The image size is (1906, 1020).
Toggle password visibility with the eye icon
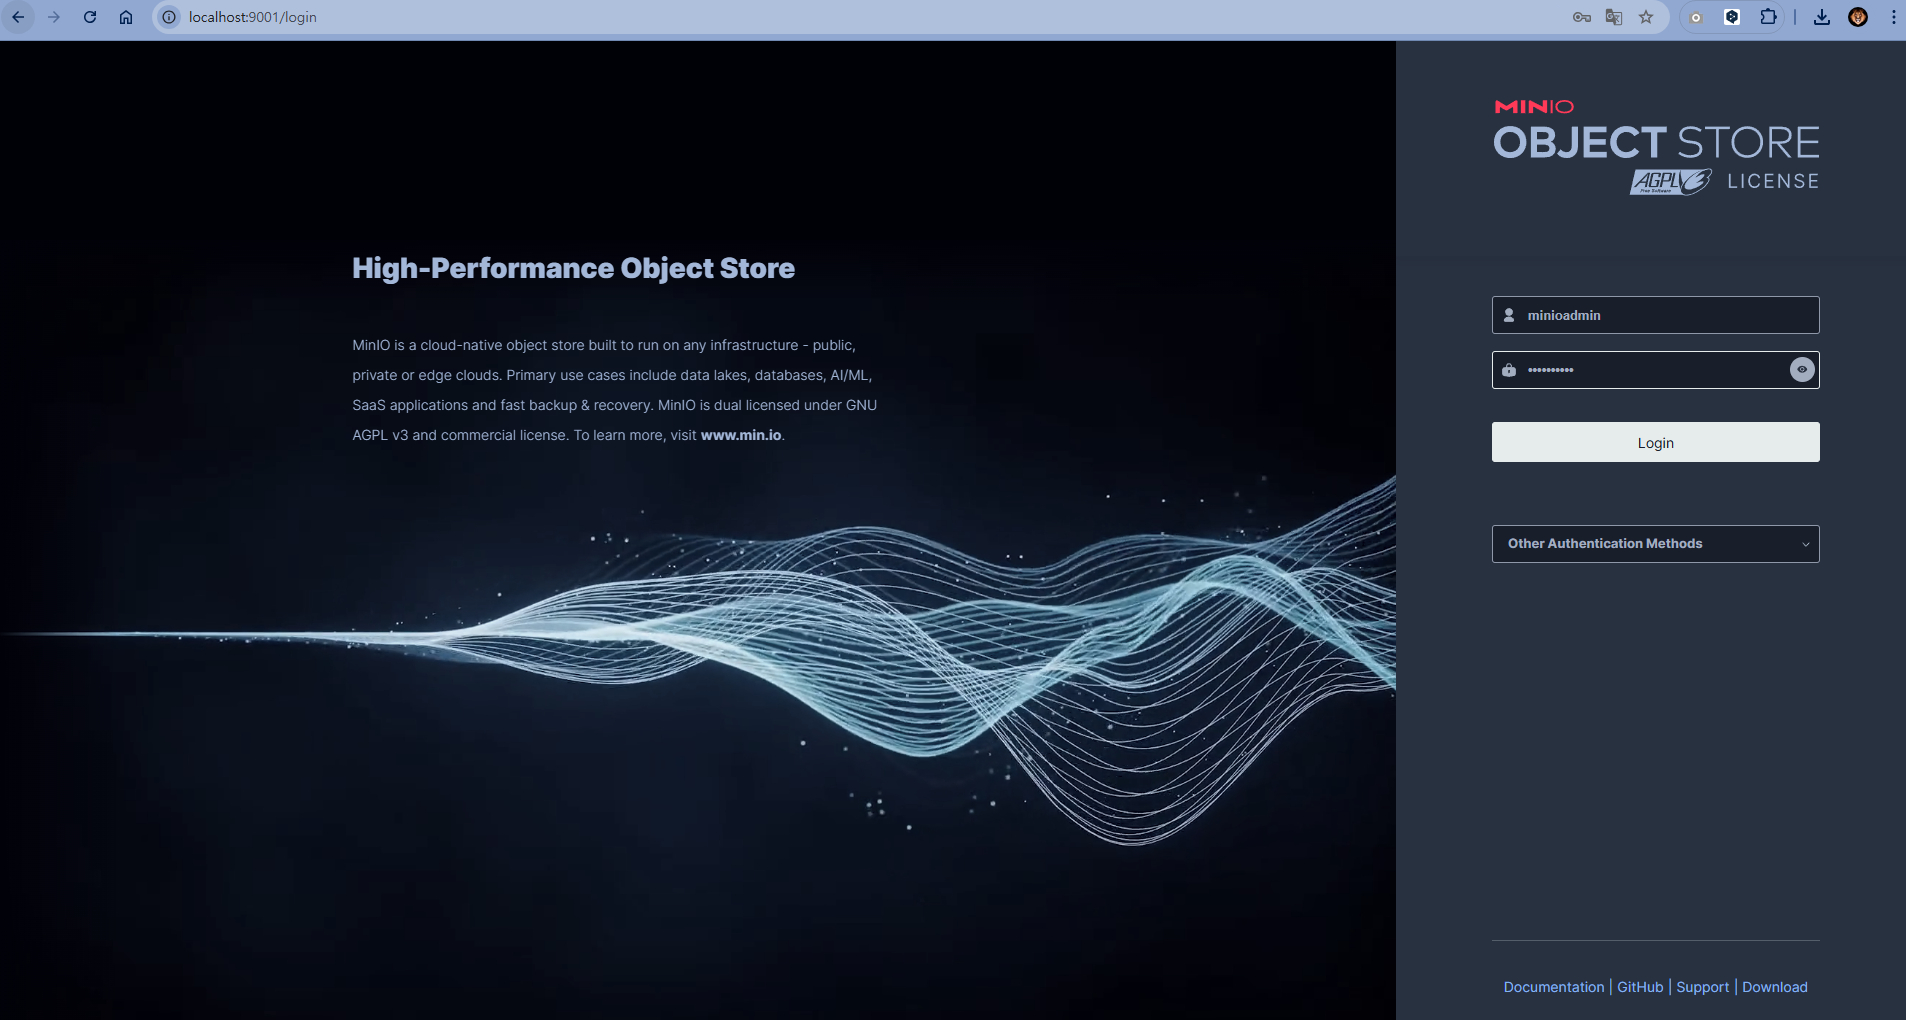(1801, 370)
